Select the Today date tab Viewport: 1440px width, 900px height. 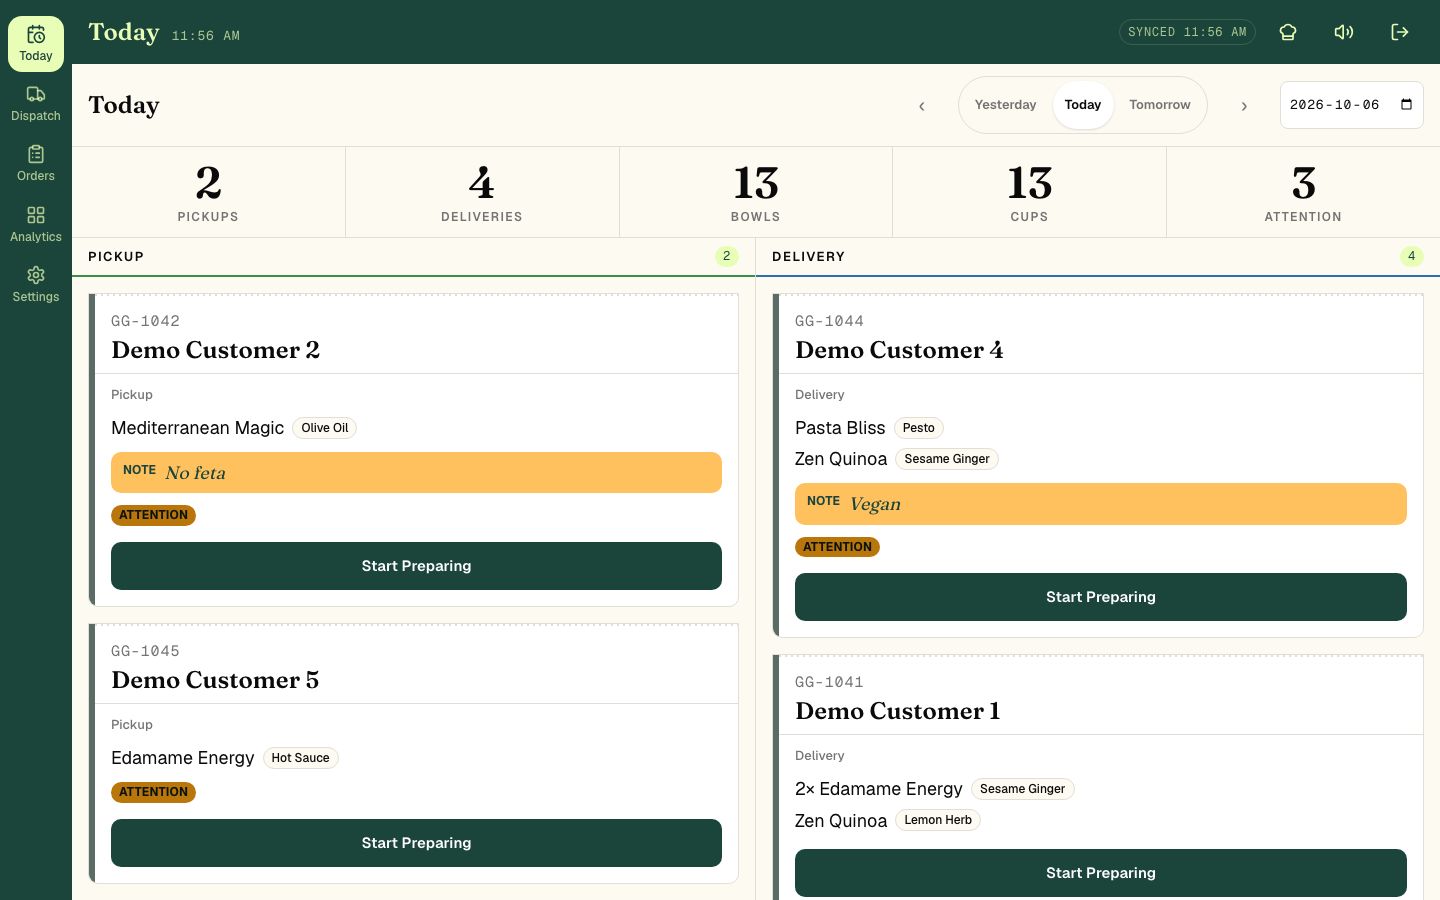[1083, 105]
